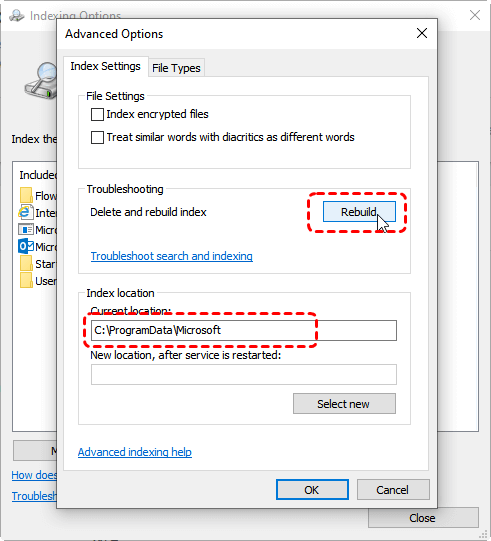Image resolution: width=491 pixels, height=541 pixels.
Task: Click the magnifier drive icon in Indexing Options
Action: pyautogui.click(x=41, y=81)
